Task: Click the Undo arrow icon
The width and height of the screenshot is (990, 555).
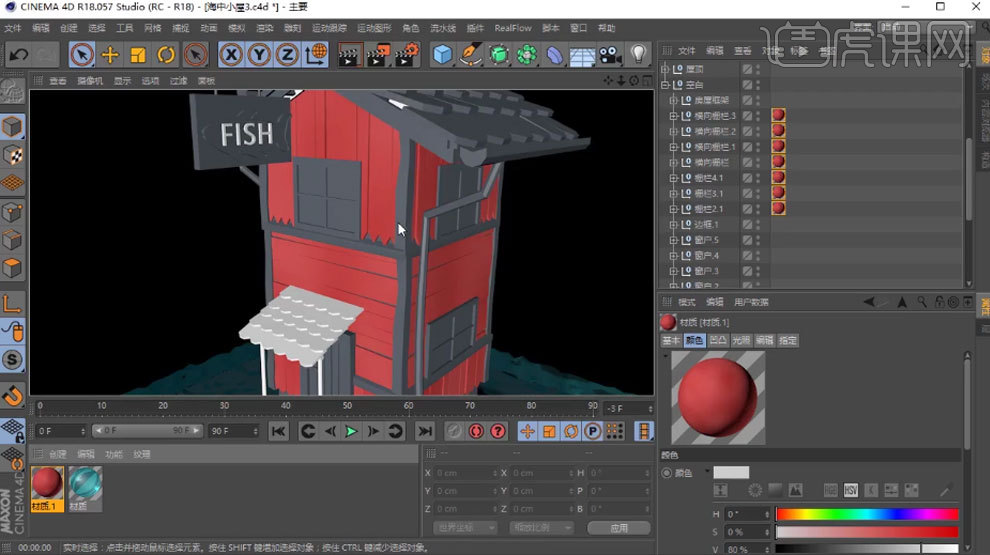Action: coord(18,55)
